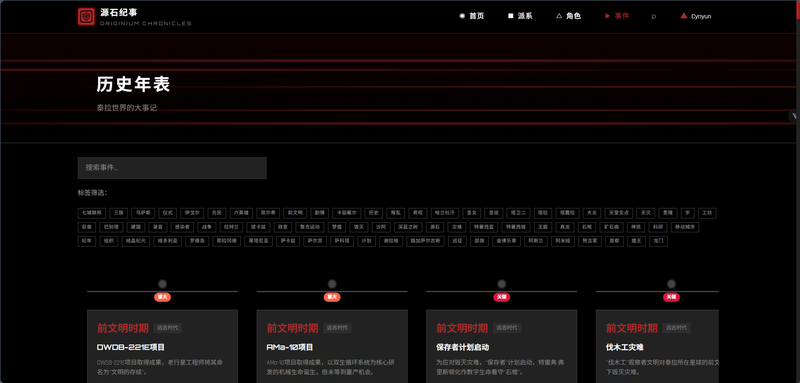
Task: Go to the 首页 home page
Action: pyautogui.click(x=472, y=16)
